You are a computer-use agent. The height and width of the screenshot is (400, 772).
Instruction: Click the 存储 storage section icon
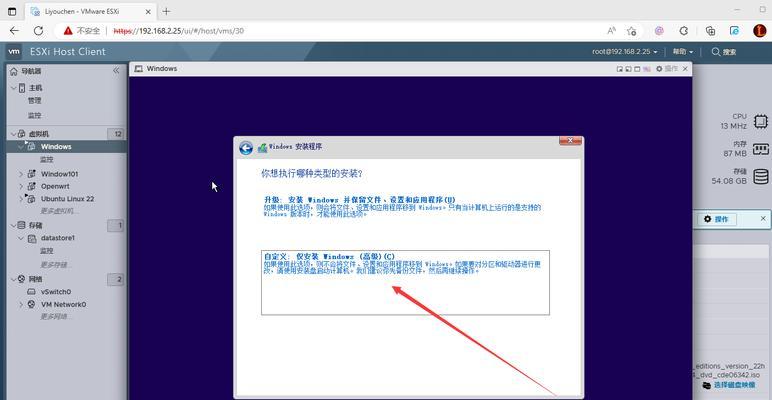pyautogui.click(x=21, y=225)
